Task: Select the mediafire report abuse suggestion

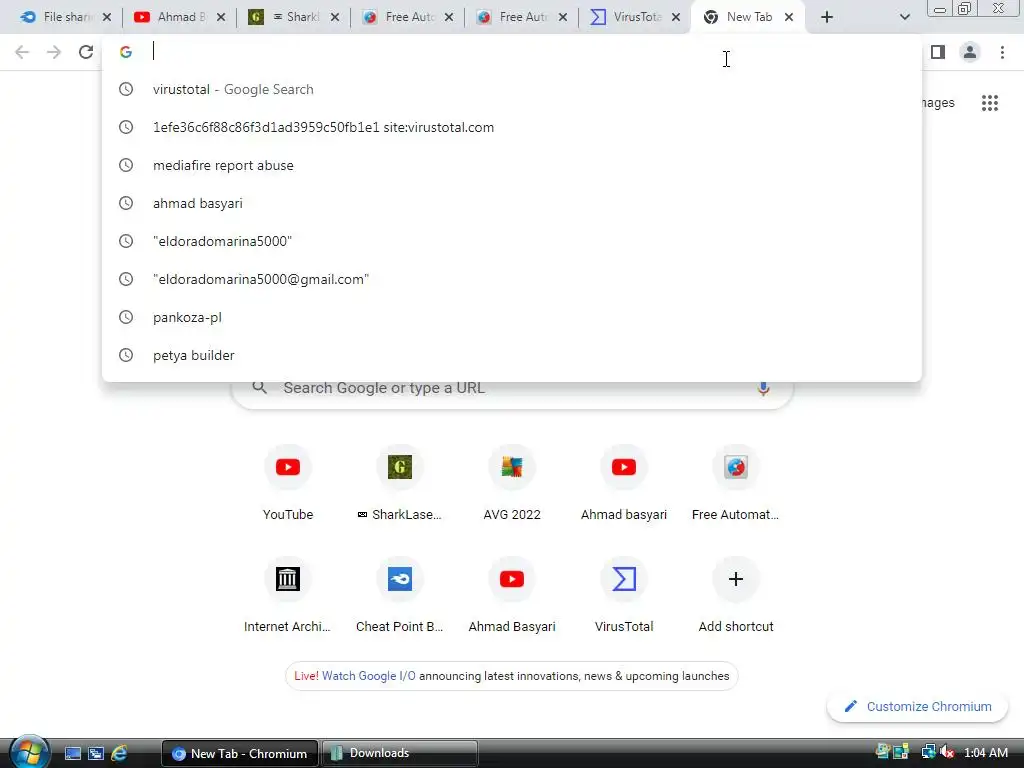Action: (511, 165)
